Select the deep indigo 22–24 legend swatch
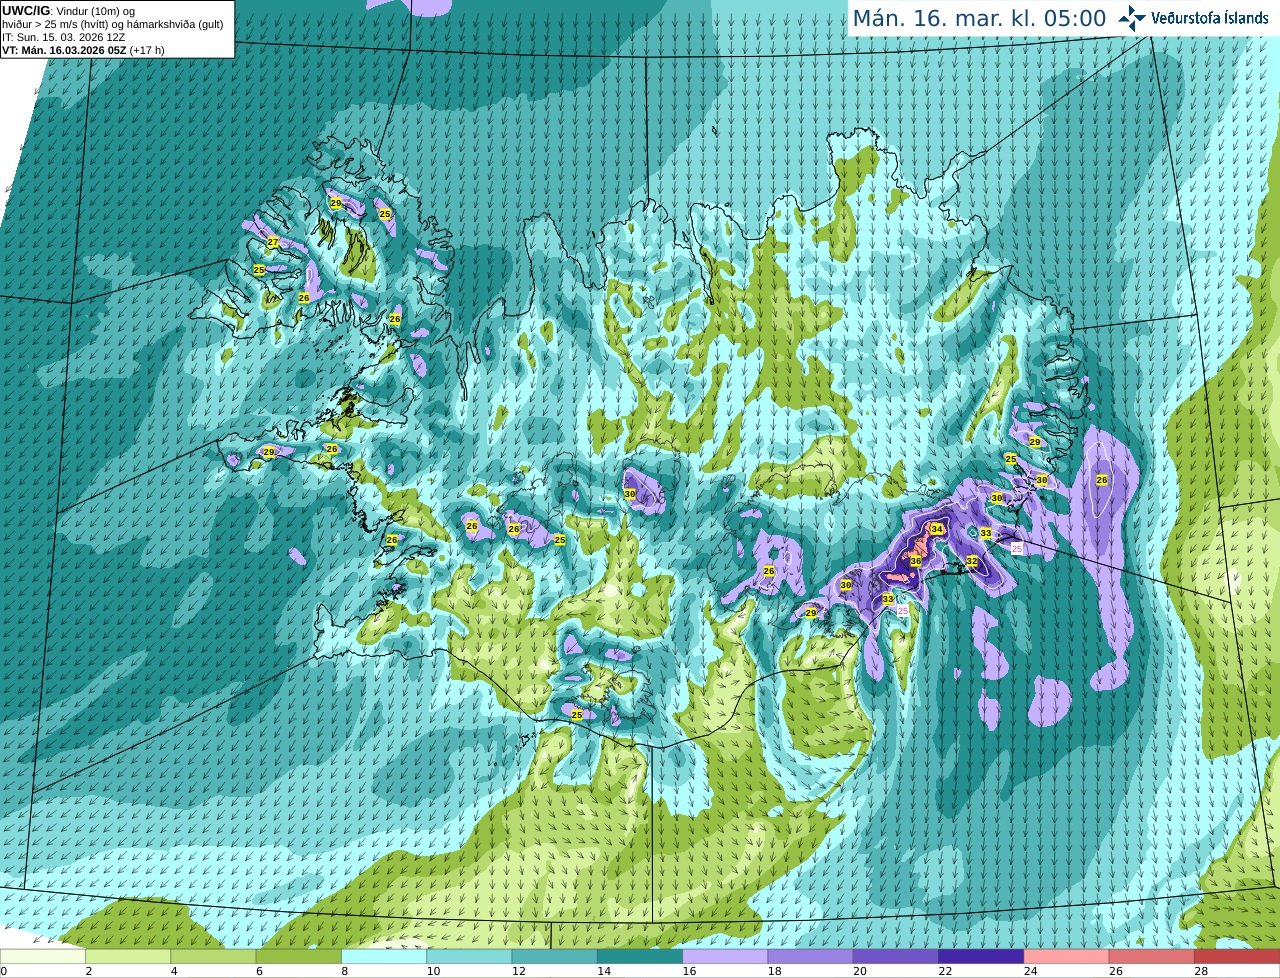Screen dimensions: 1280x978 [x=981, y=956]
